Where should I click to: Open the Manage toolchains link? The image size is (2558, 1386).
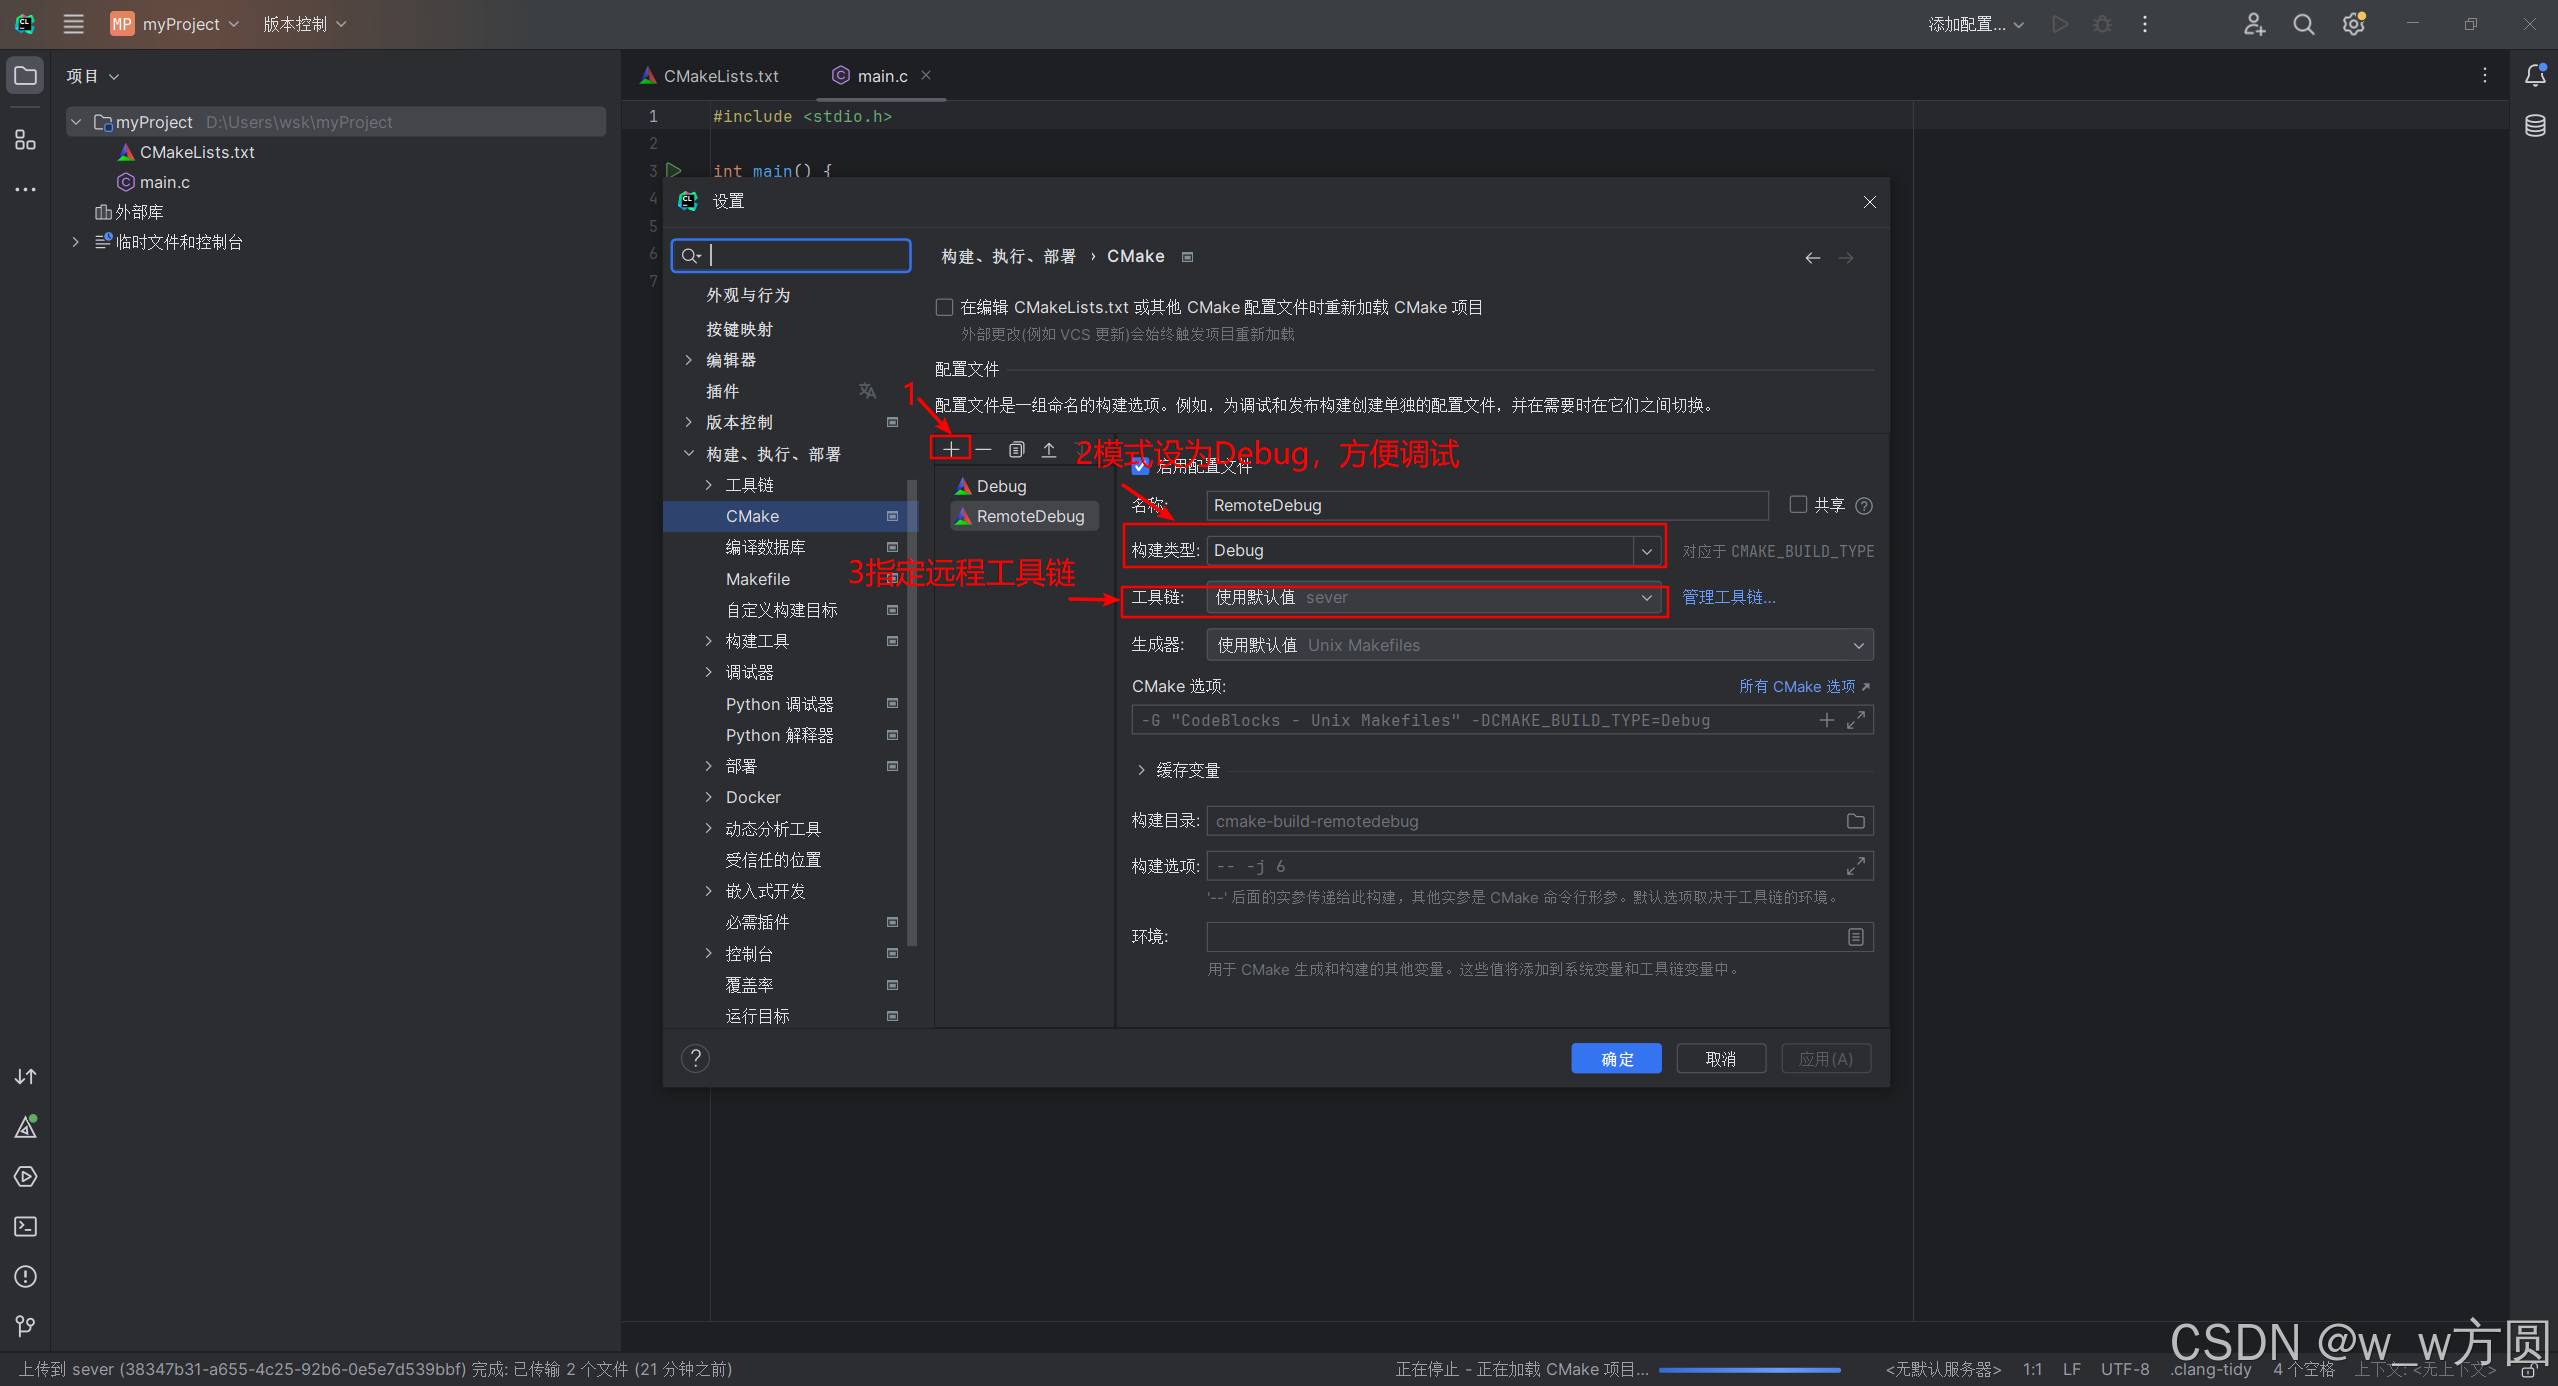(x=1729, y=597)
